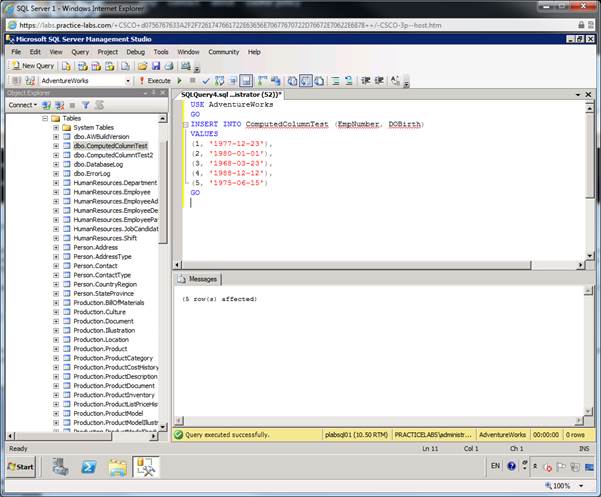The width and height of the screenshot is (601, 497).
Task: Click the Increase Indent icon
Action: (x=379, y=81)
